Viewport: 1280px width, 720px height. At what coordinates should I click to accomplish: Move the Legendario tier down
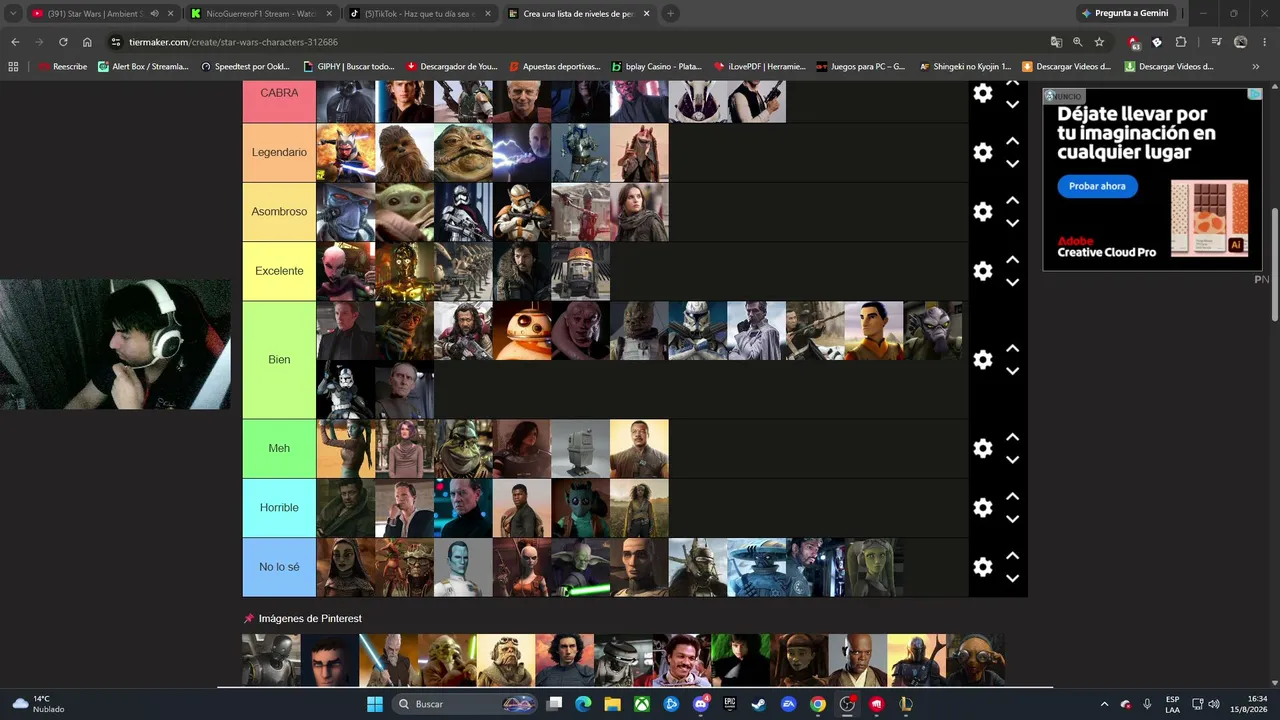point(1012,164)
